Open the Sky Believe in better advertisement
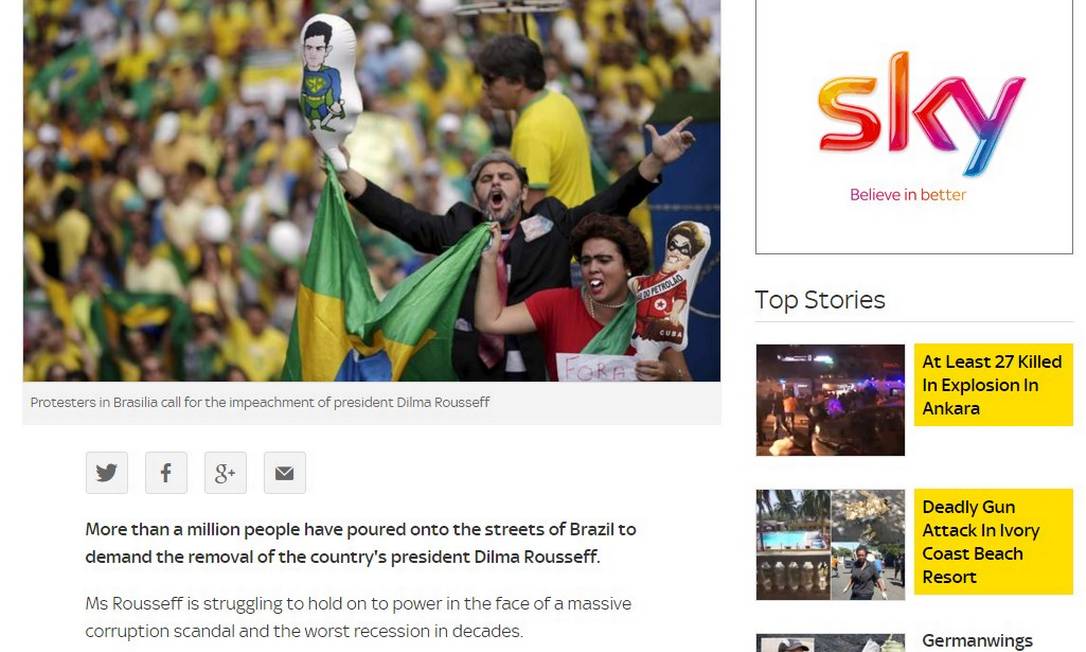1086x652 pixels. (x=914, y=127)
